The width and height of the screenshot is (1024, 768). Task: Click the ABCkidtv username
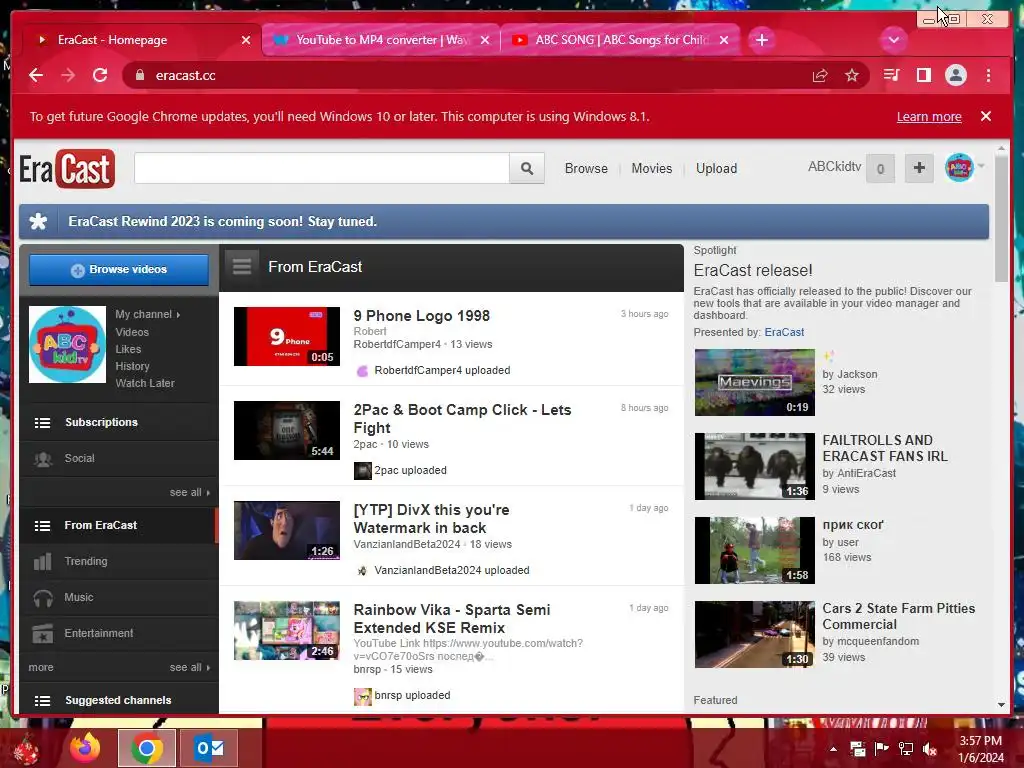(834, 167)
